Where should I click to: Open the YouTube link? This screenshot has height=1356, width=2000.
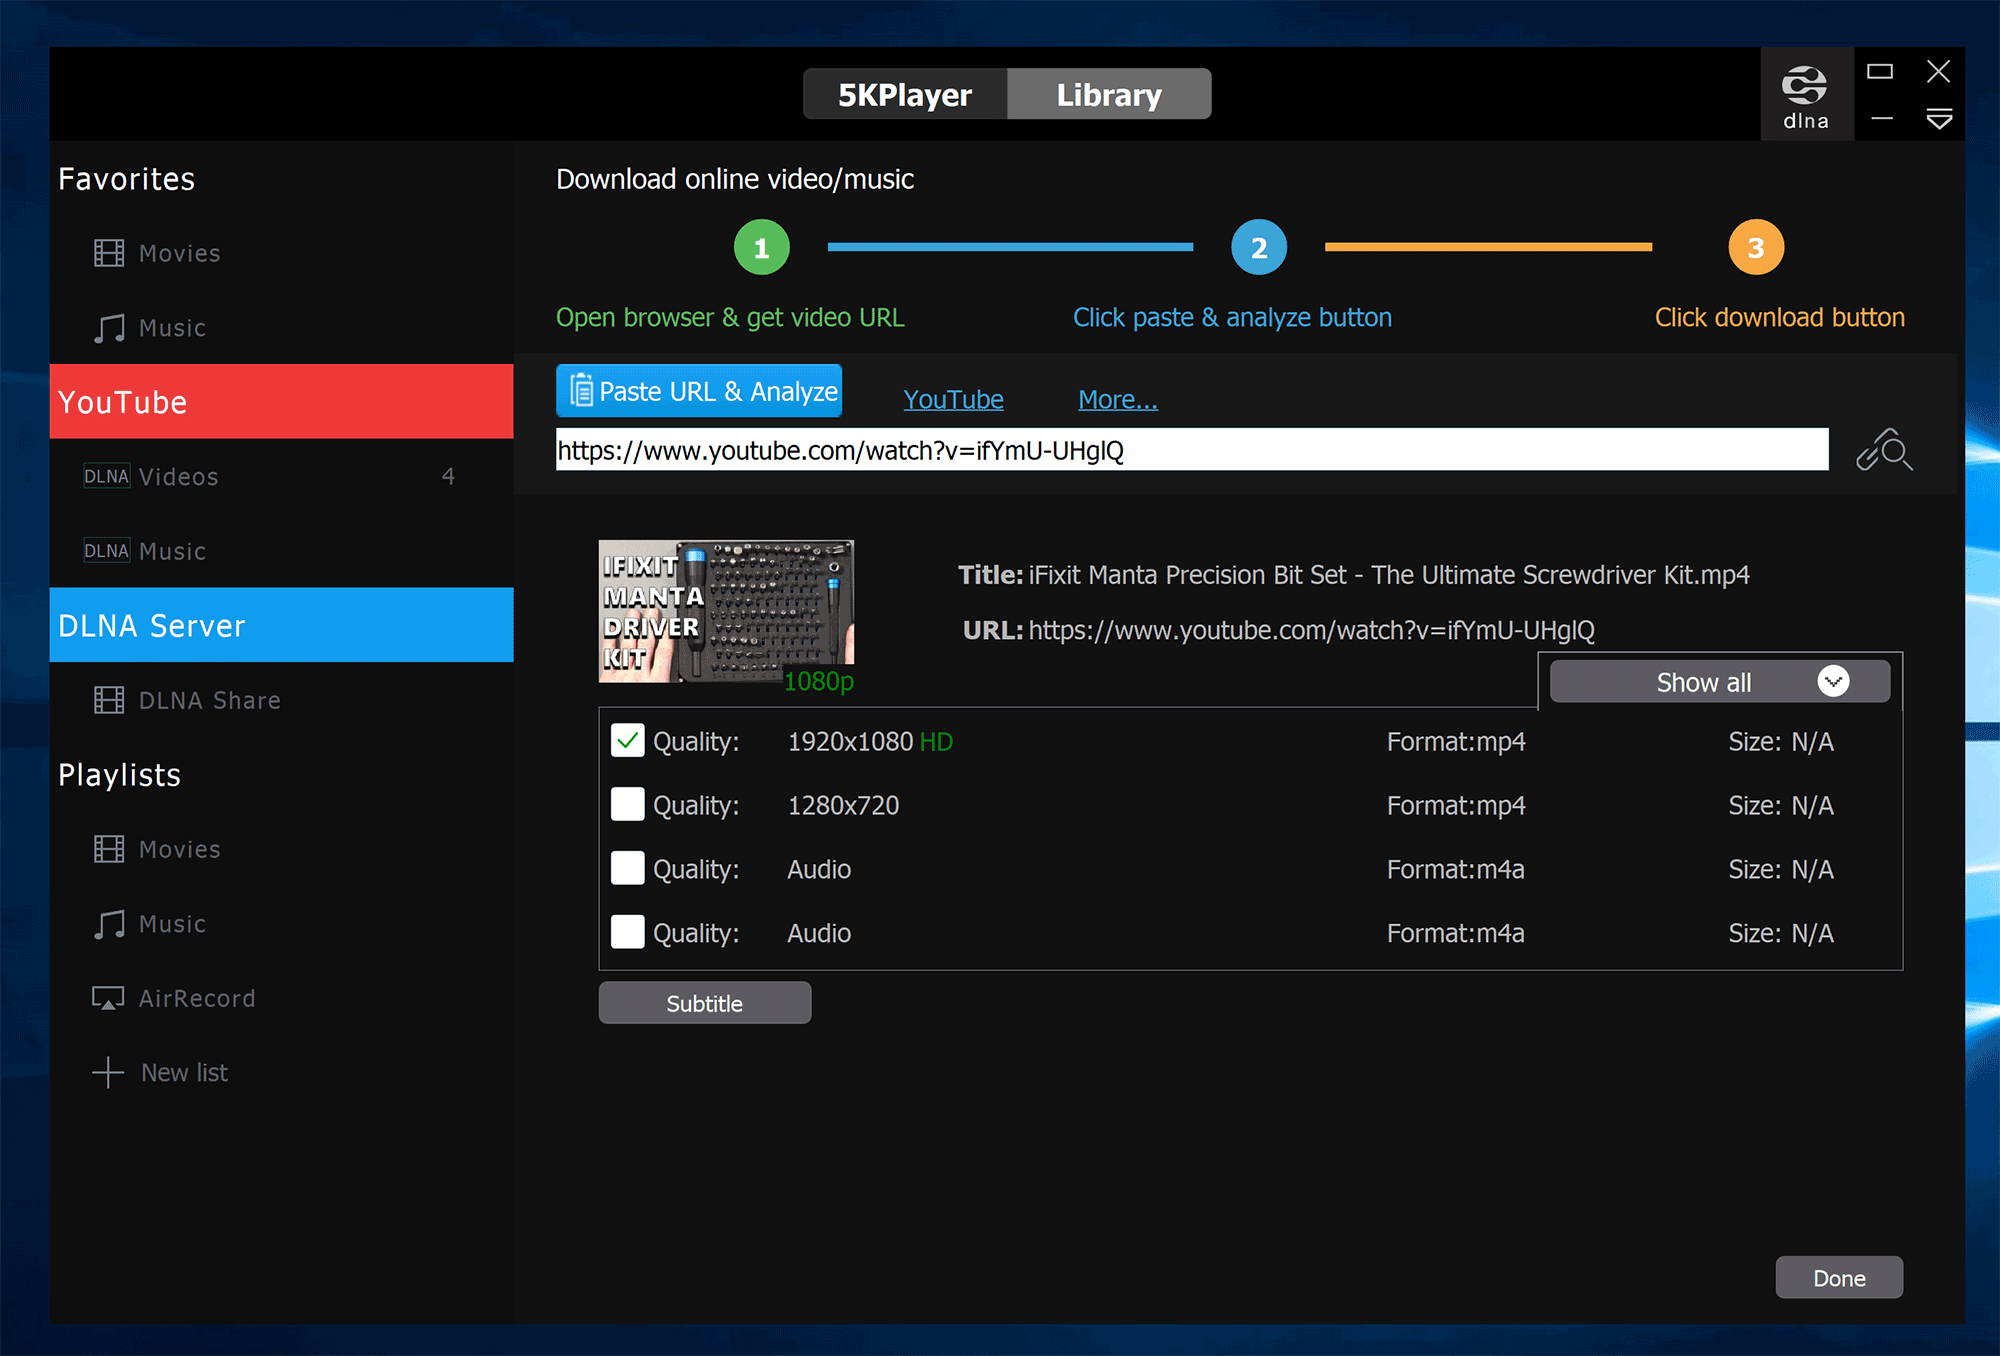click(953, 399)
